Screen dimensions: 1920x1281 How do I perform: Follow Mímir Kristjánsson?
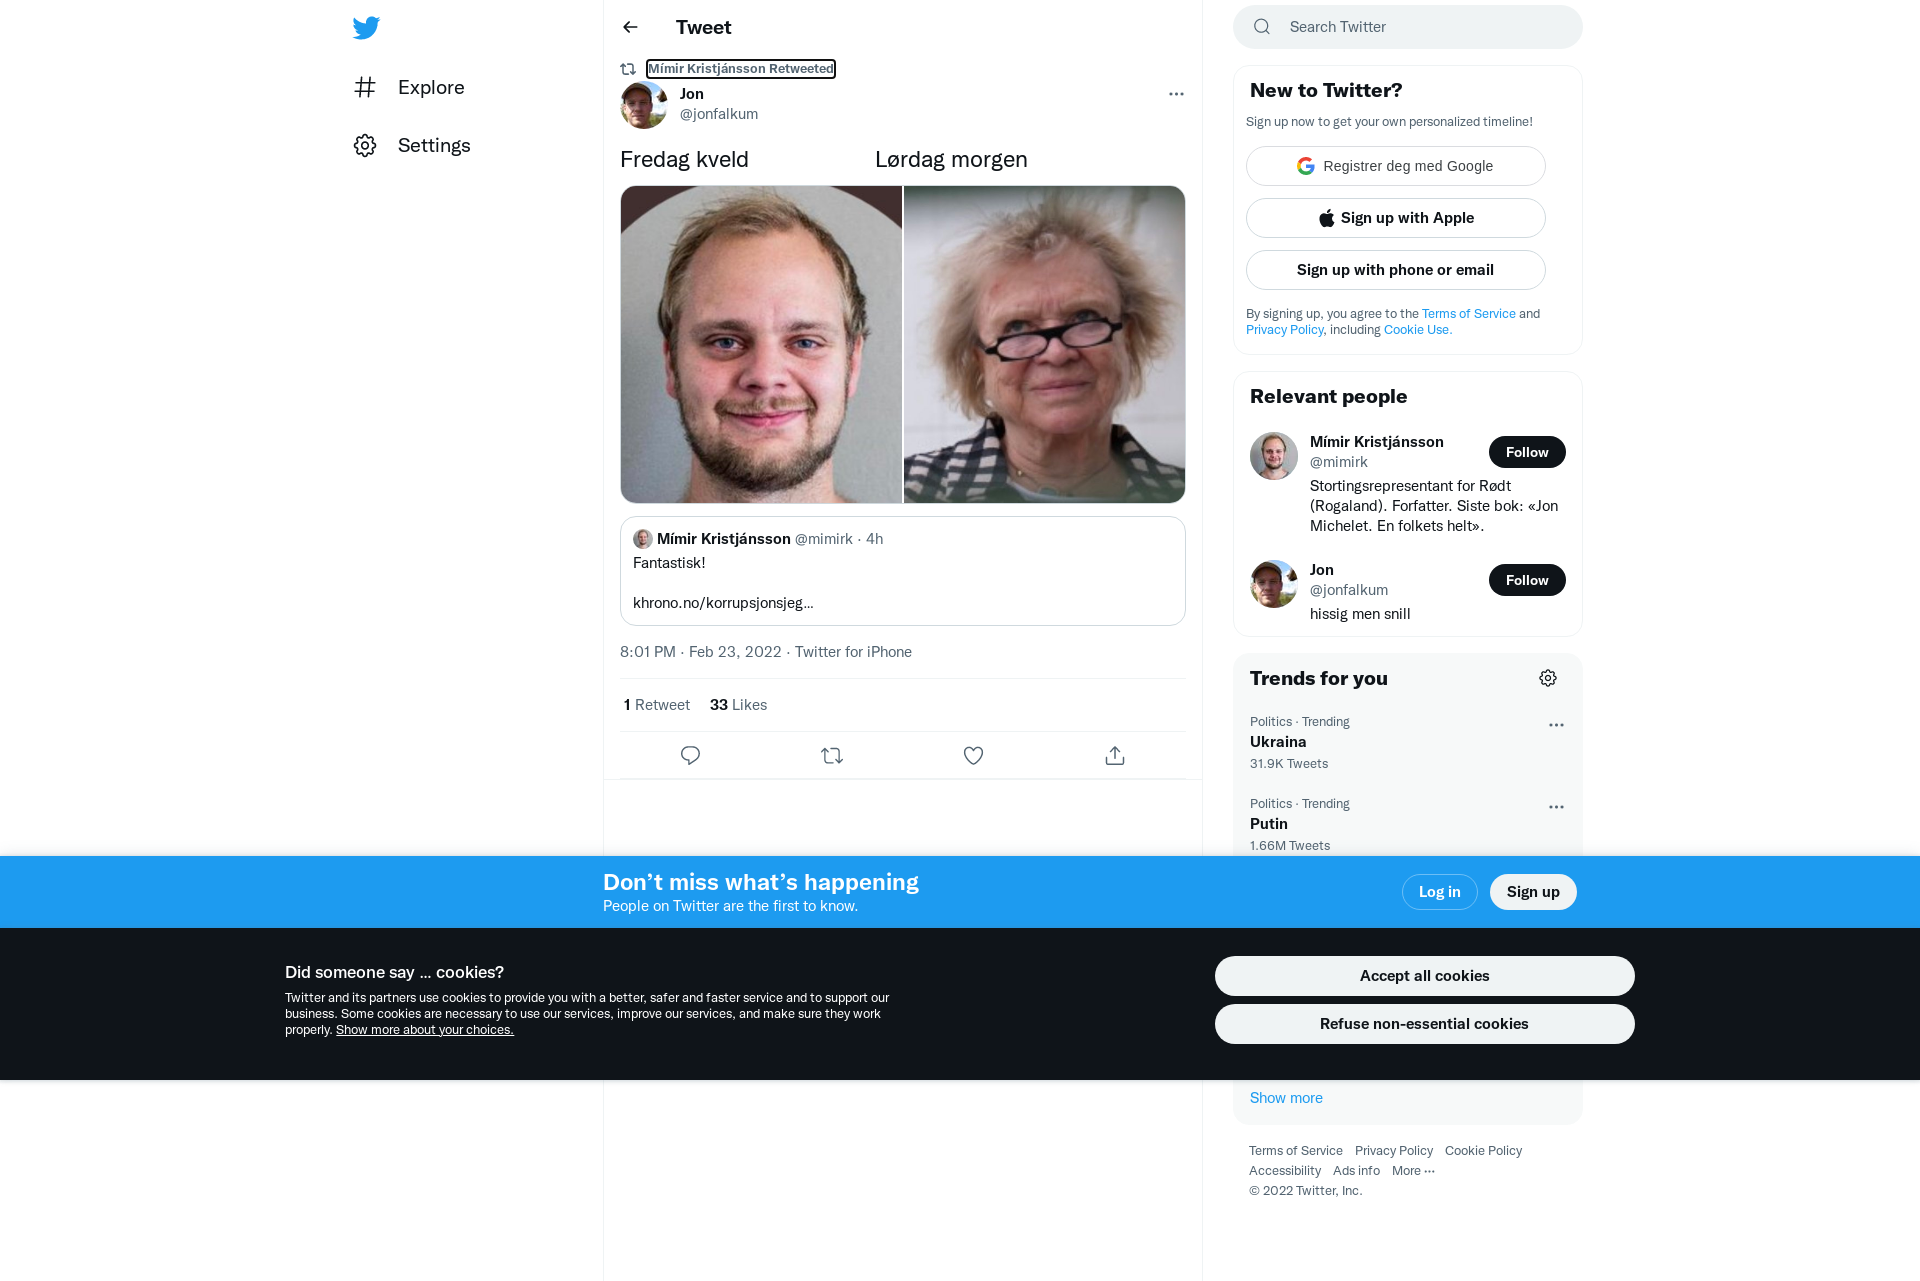click(1527, 452)
